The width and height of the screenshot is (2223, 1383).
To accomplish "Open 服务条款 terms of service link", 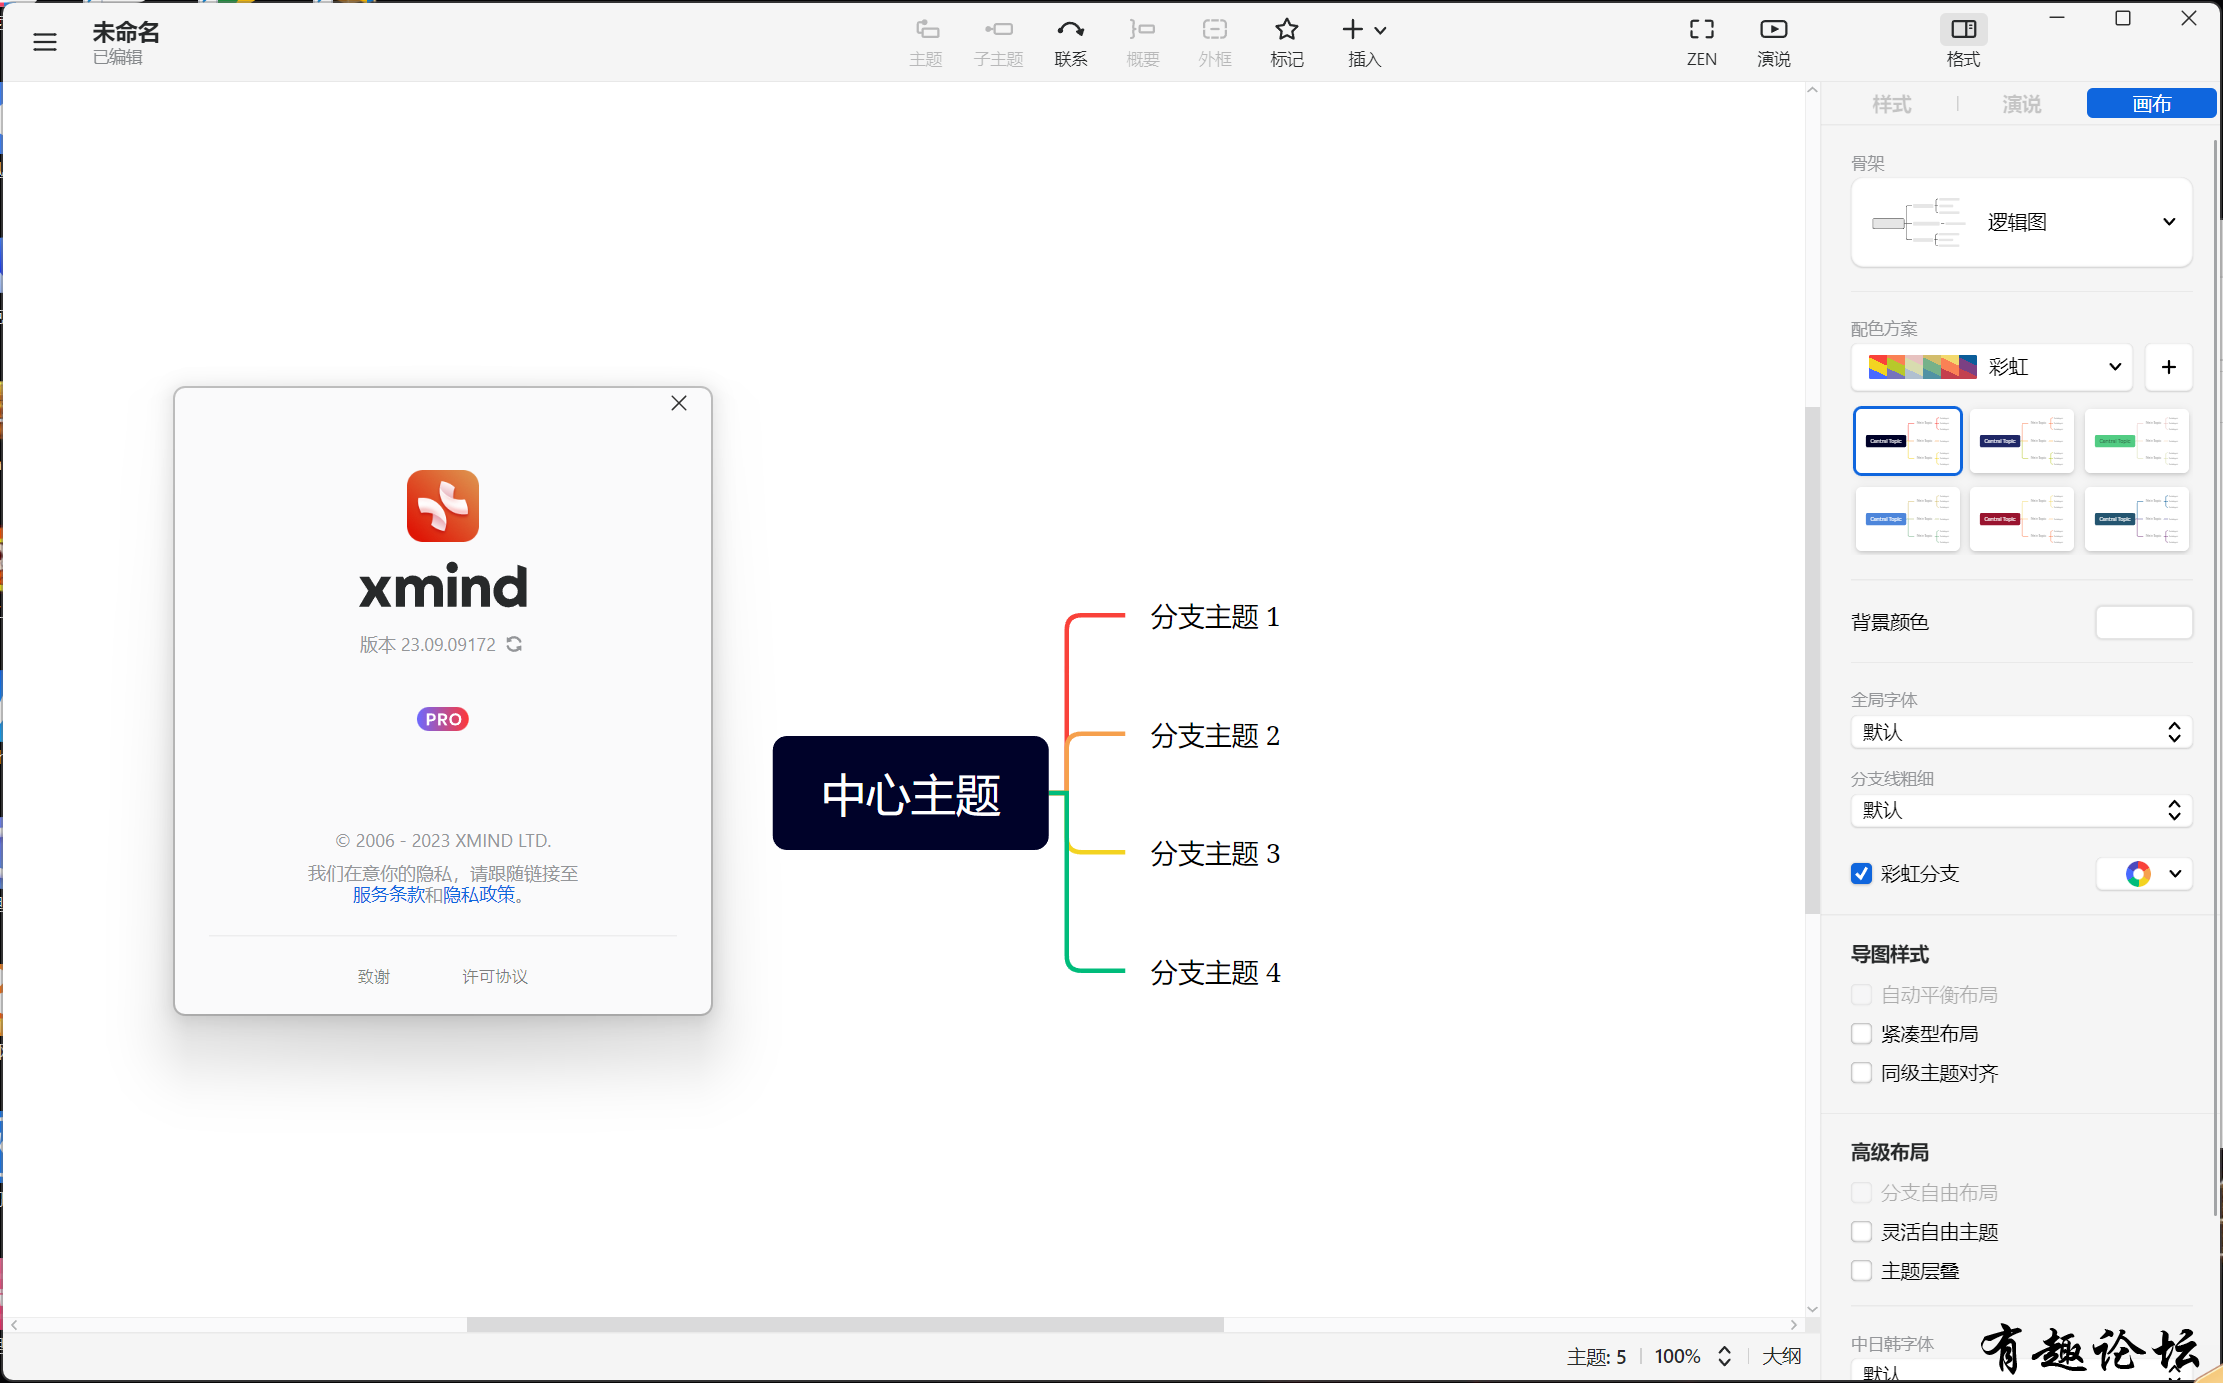I will coord(389,894).
